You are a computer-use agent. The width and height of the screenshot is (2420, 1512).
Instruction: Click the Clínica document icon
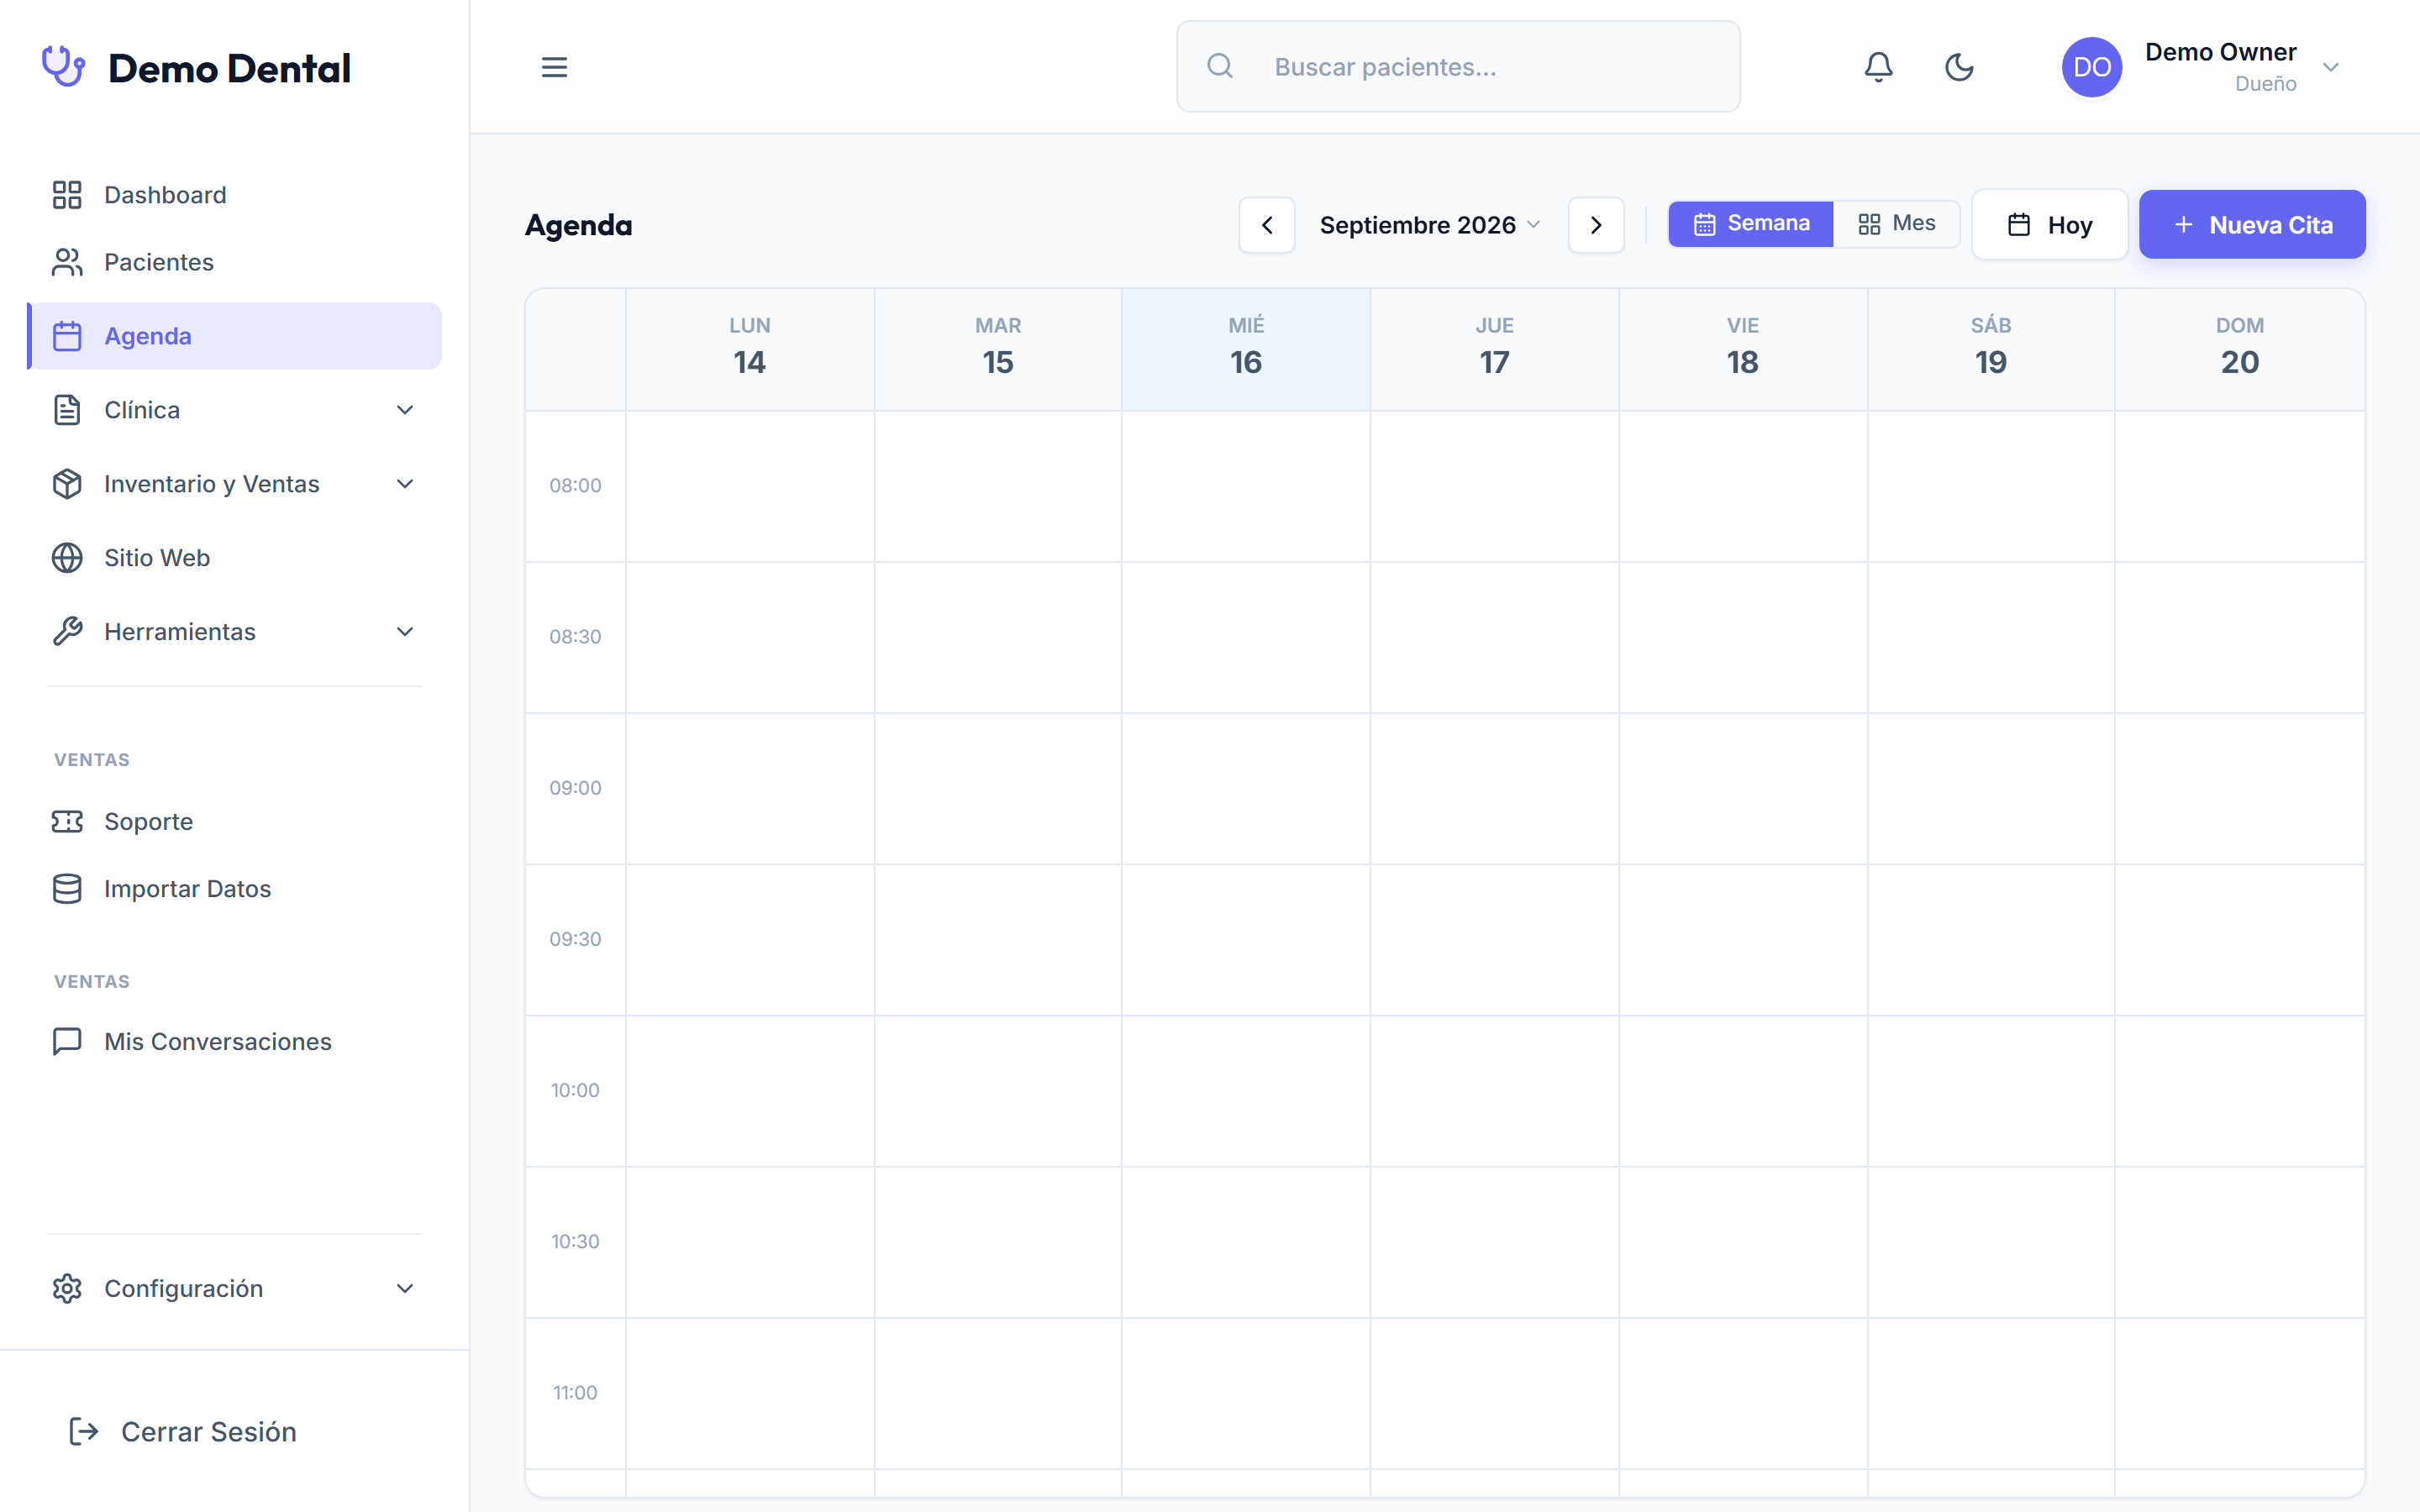coord(67,410)
